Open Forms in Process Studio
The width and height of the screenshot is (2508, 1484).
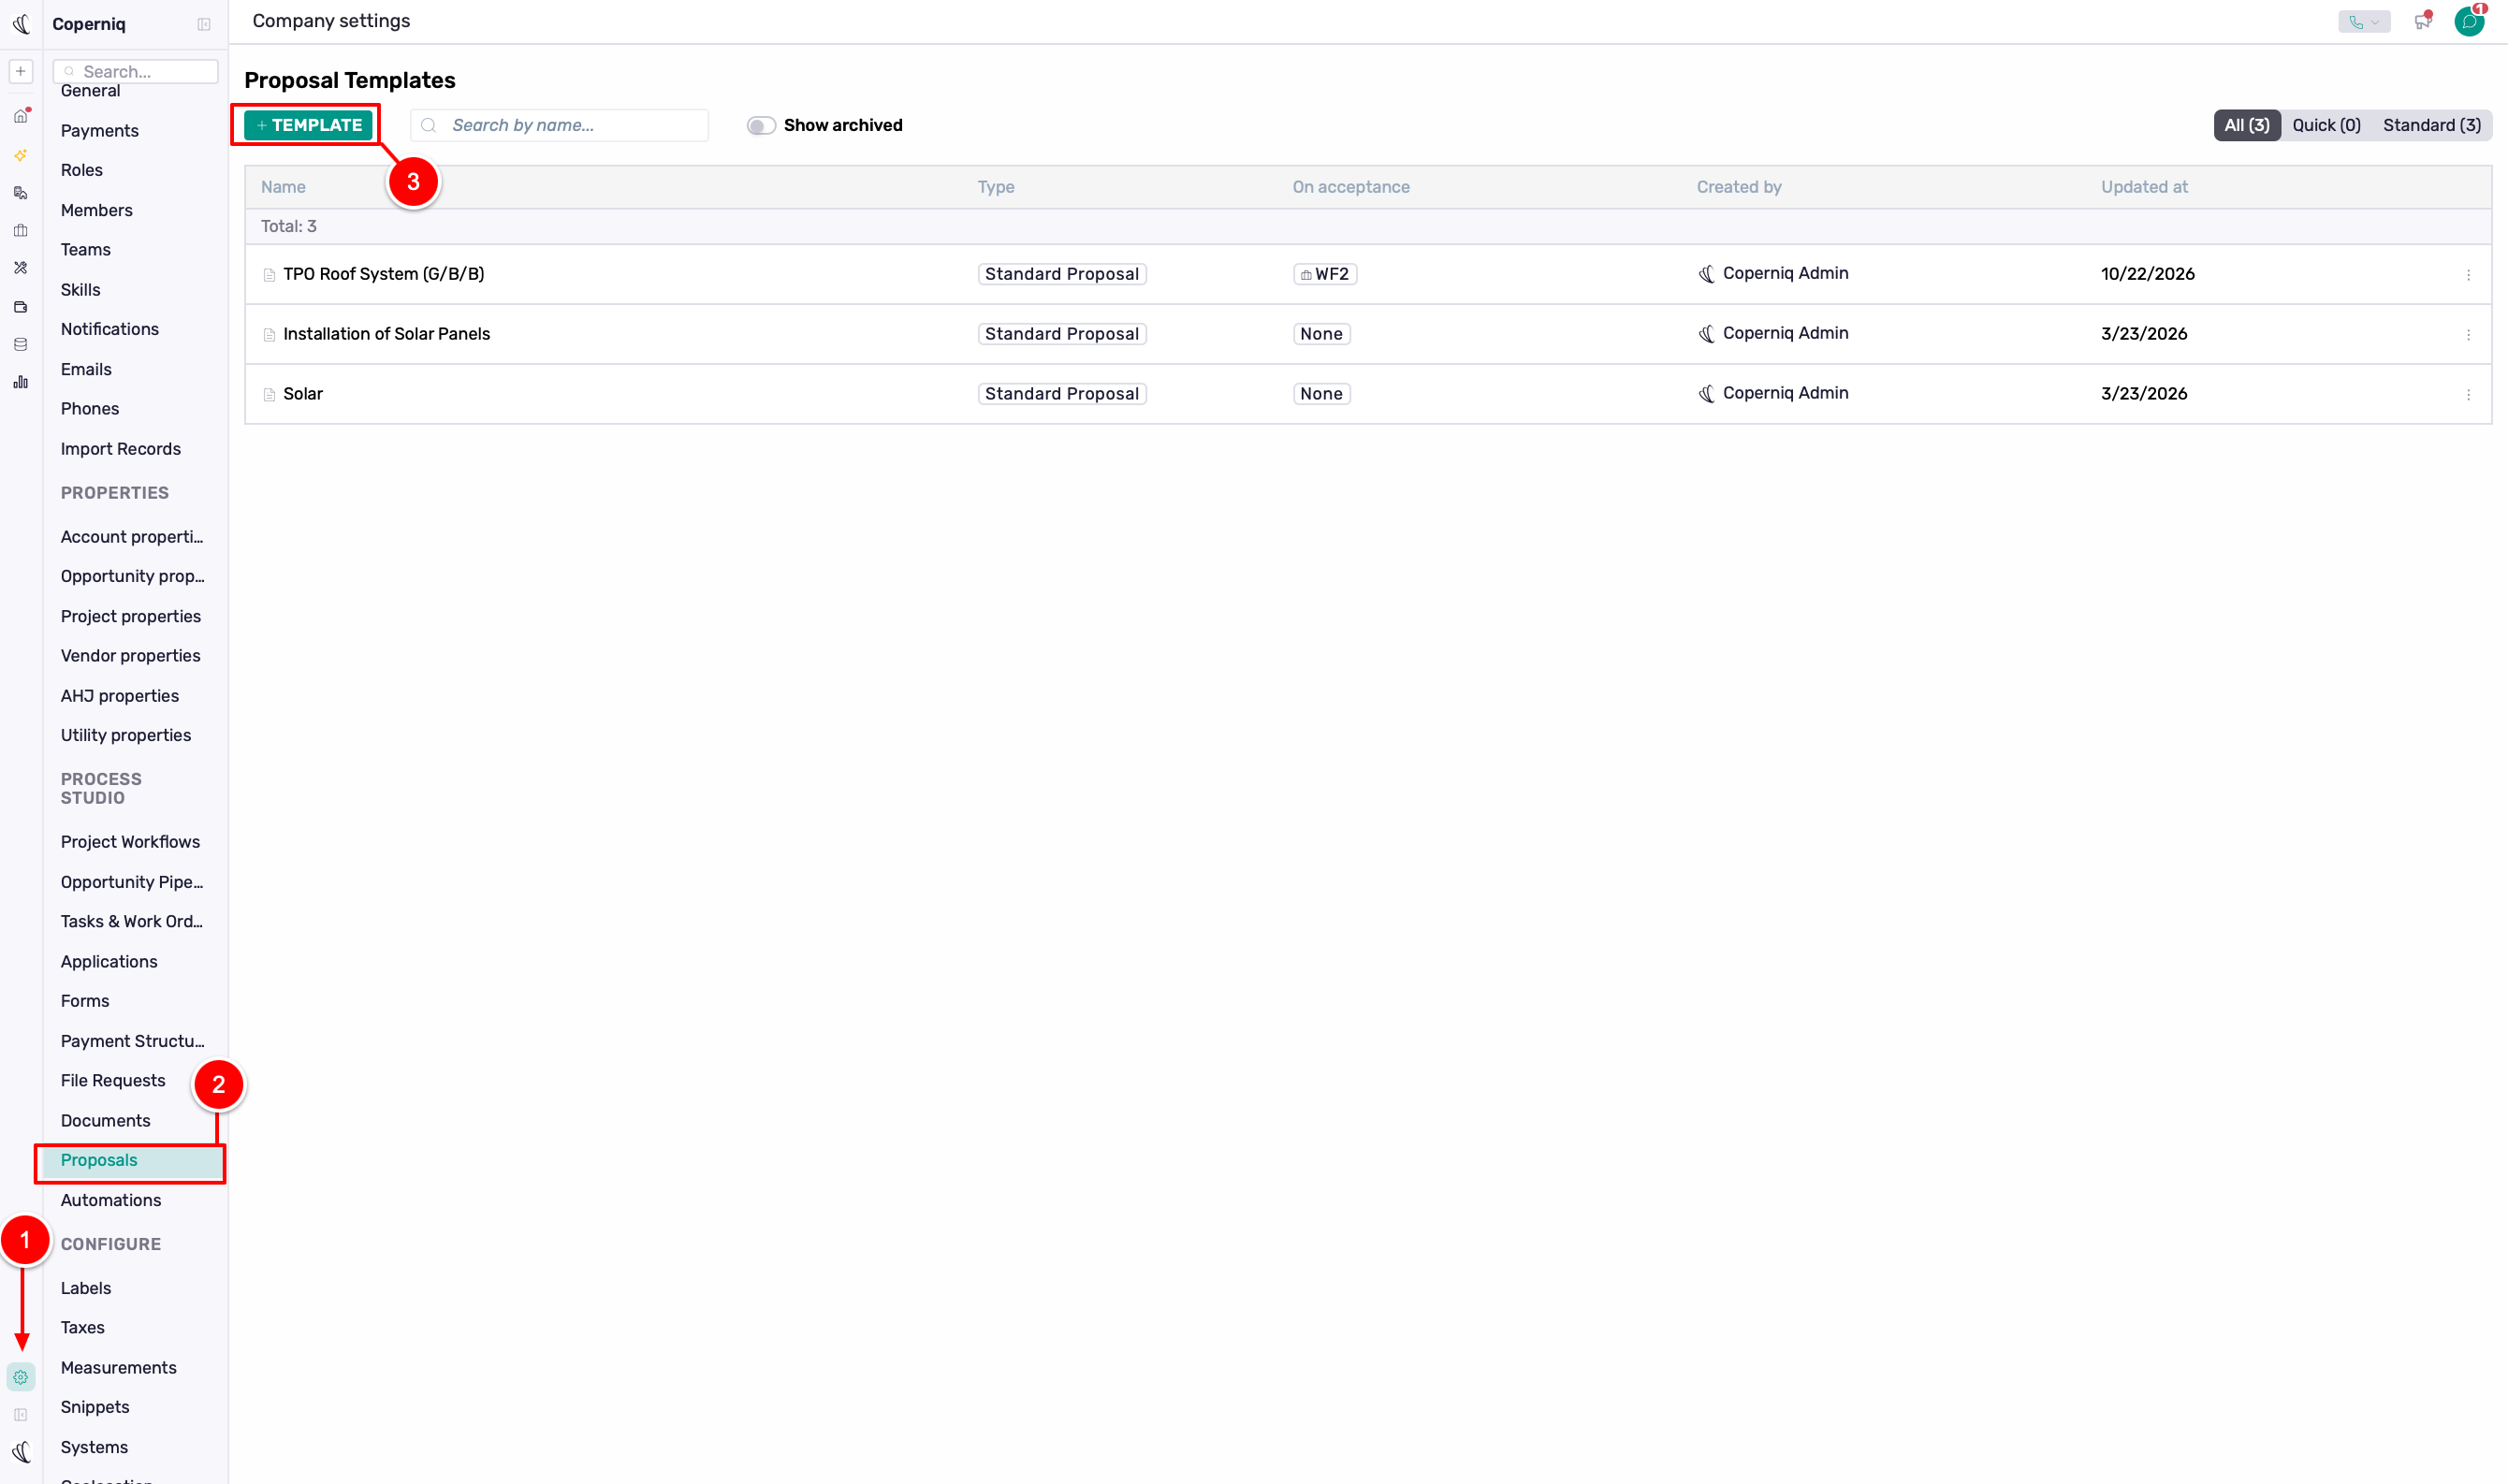85,1001
